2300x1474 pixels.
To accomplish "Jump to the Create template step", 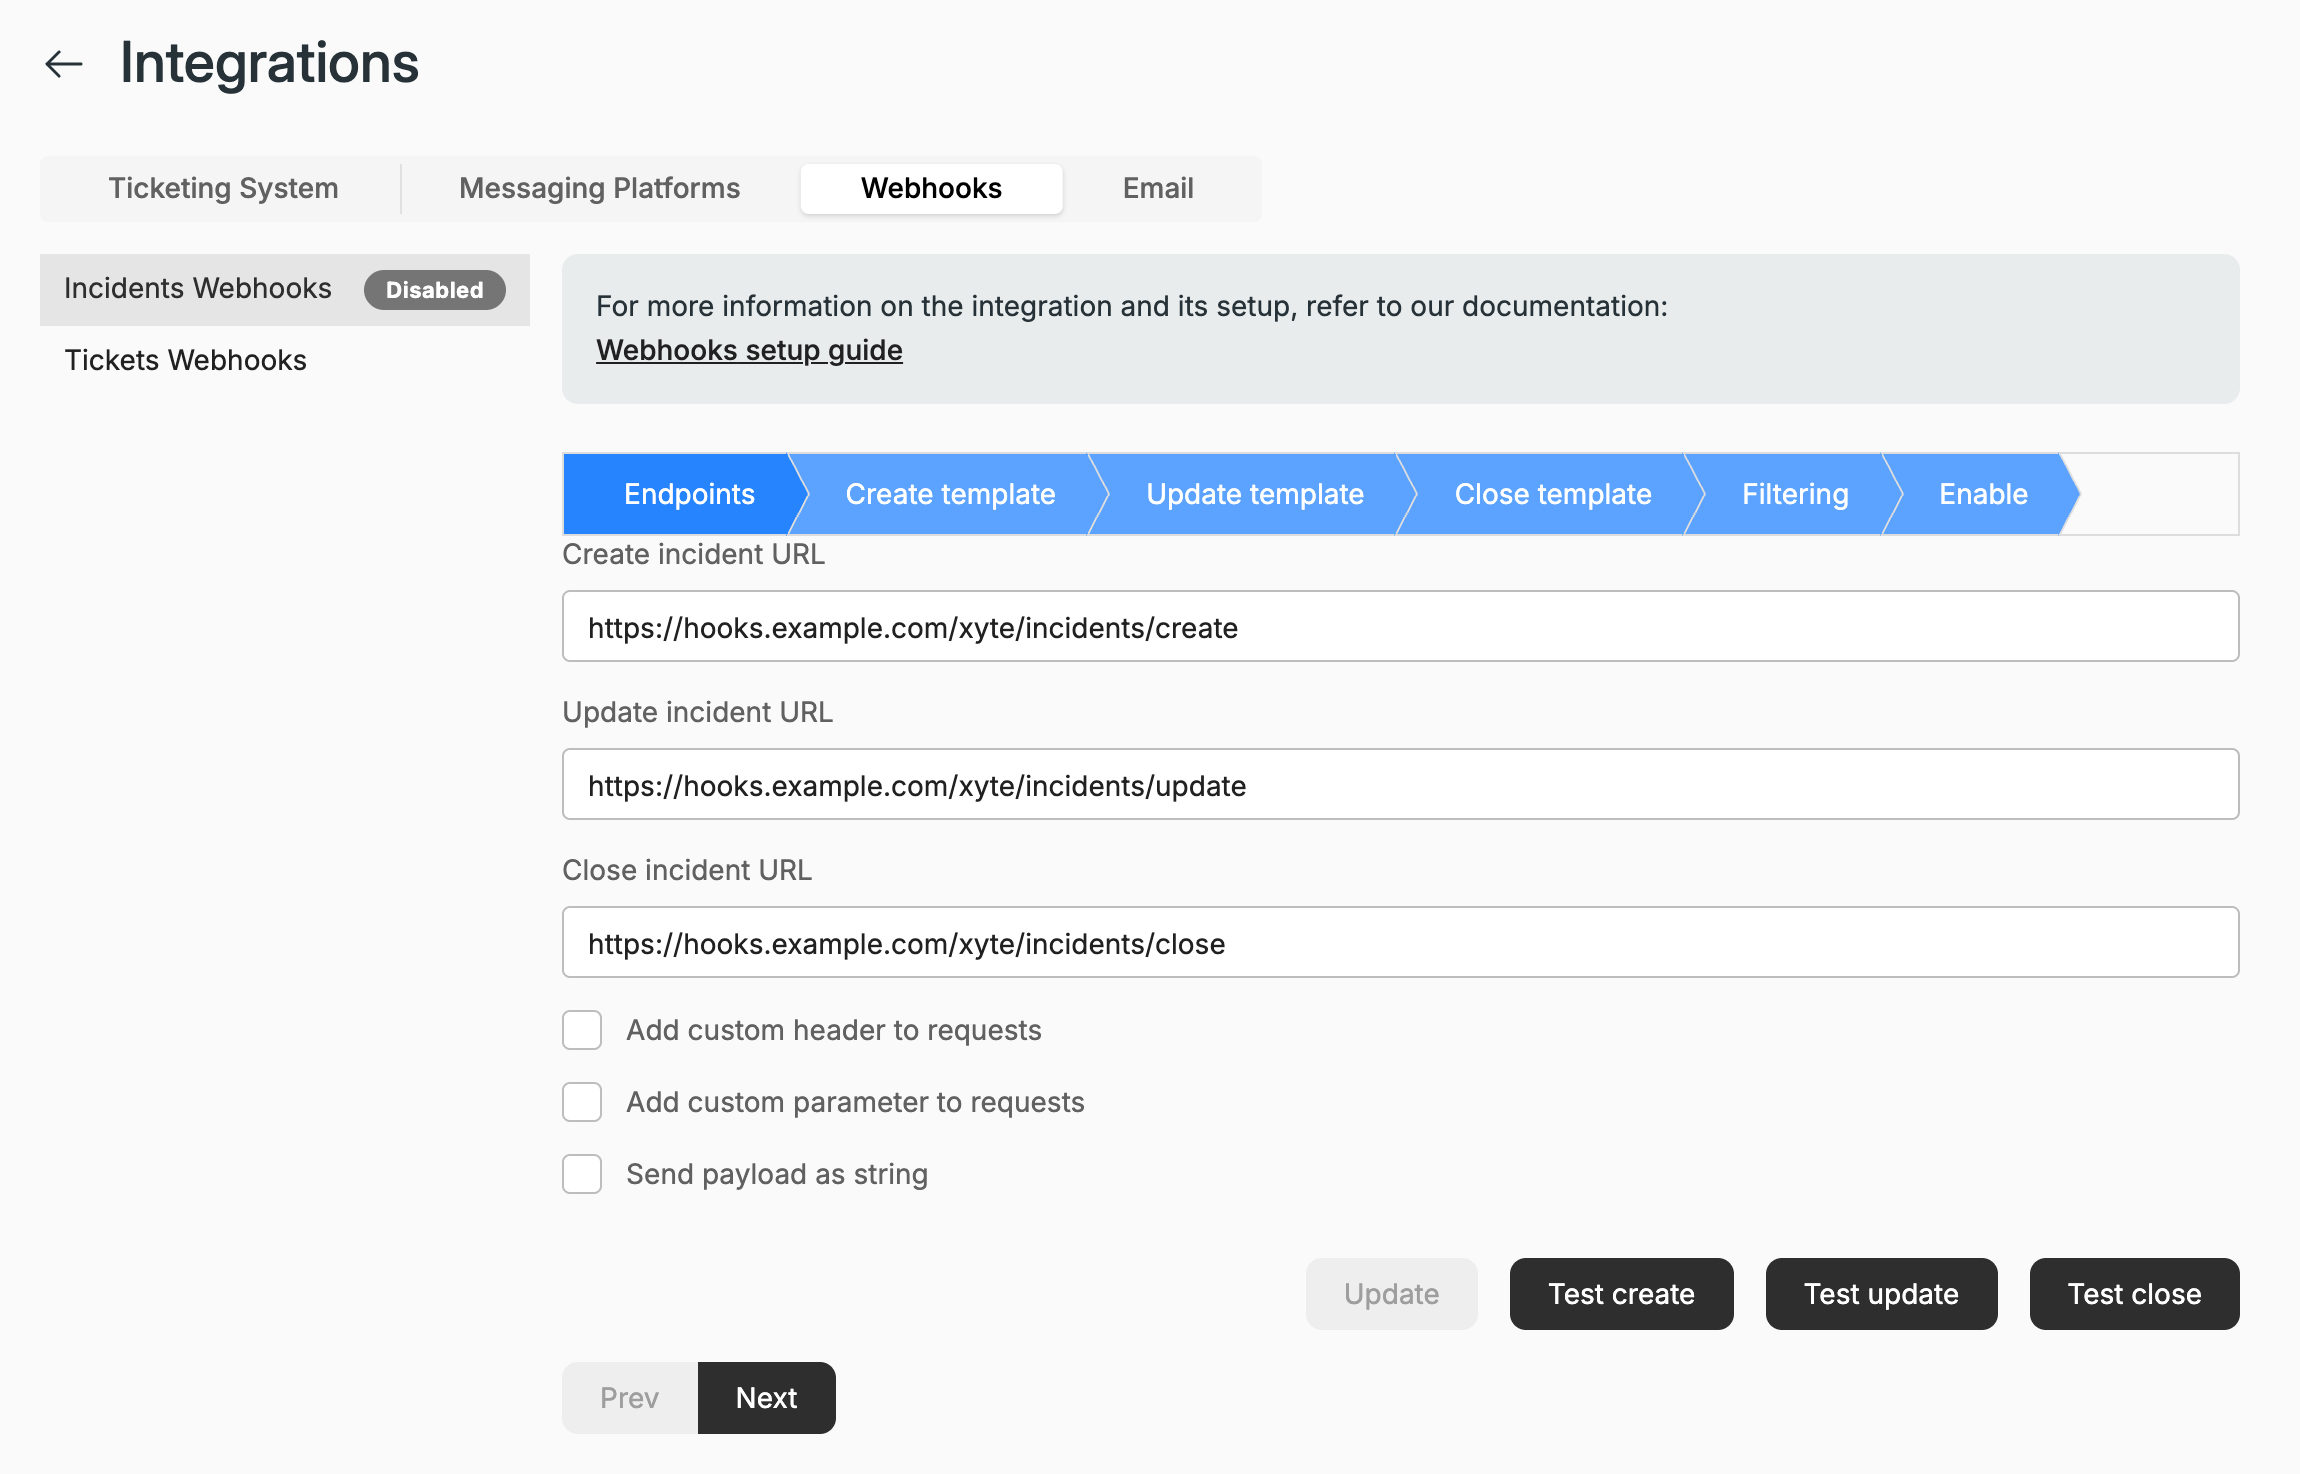I will (950, 494).
